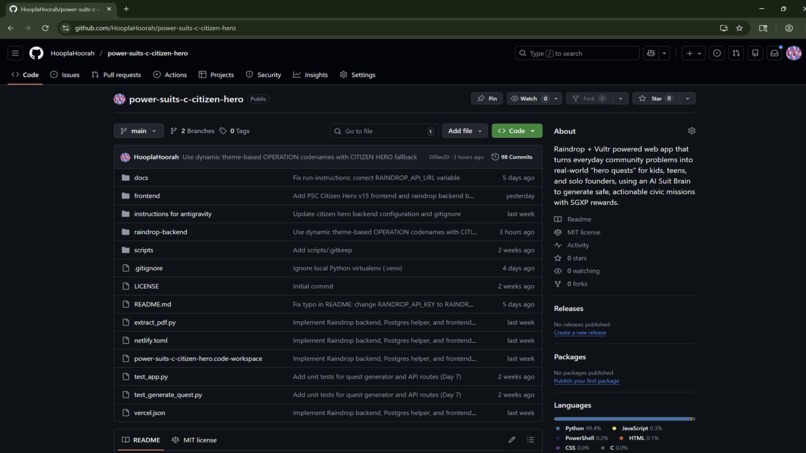Open the test_generate_quest.py file

[168, 394]
